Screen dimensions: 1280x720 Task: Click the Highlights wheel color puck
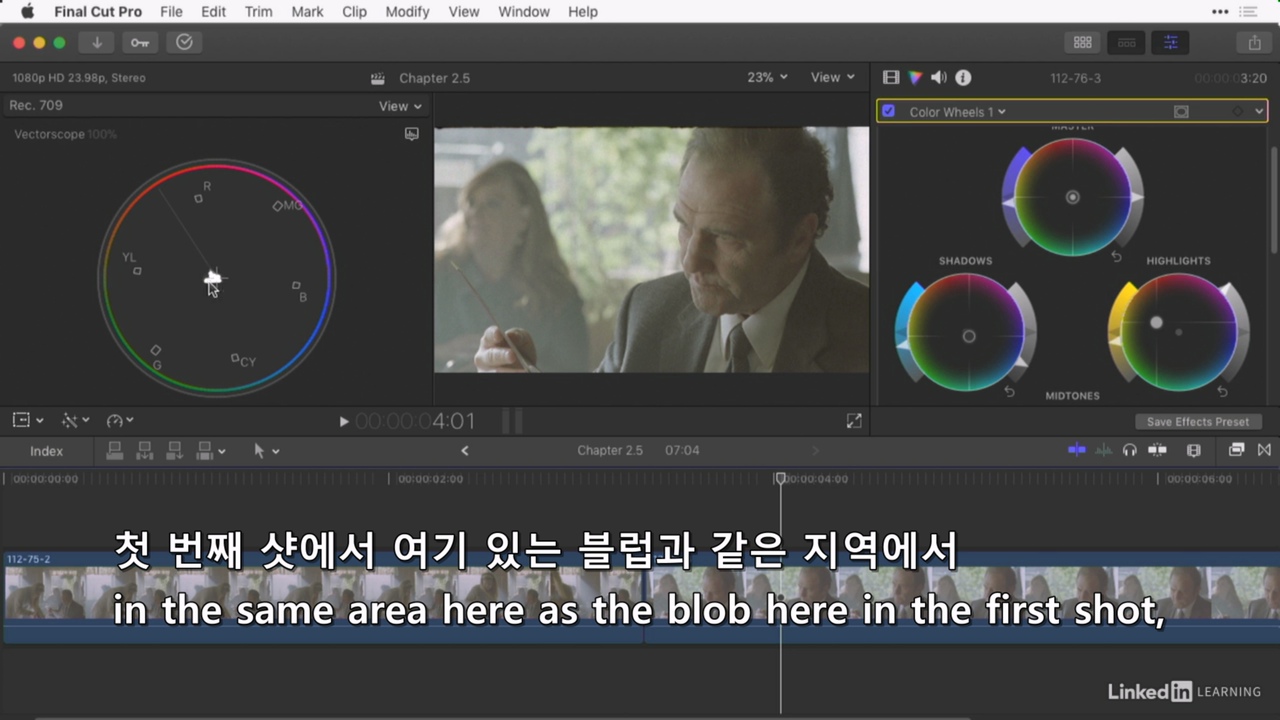(1157, 322)
